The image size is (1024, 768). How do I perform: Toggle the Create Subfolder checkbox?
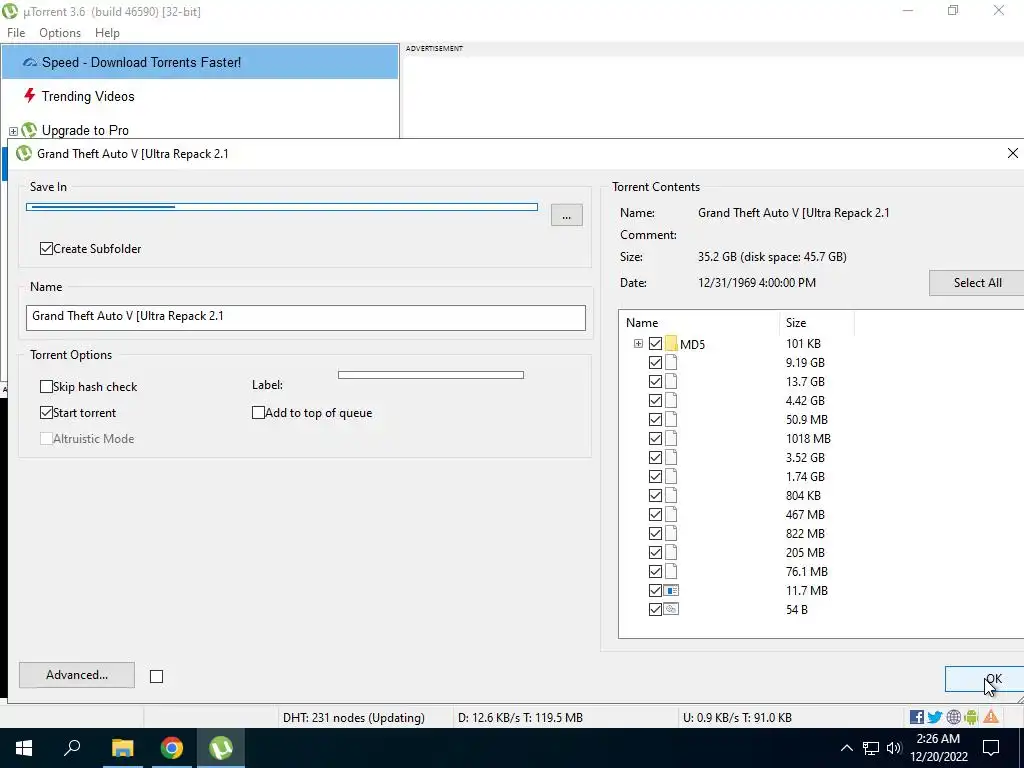click(46, 248)
